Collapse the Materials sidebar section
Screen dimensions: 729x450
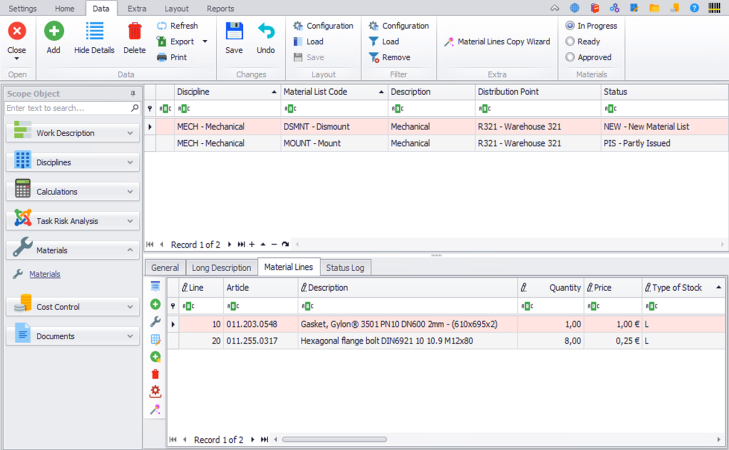pyautogui.click(x=130, y=251)
